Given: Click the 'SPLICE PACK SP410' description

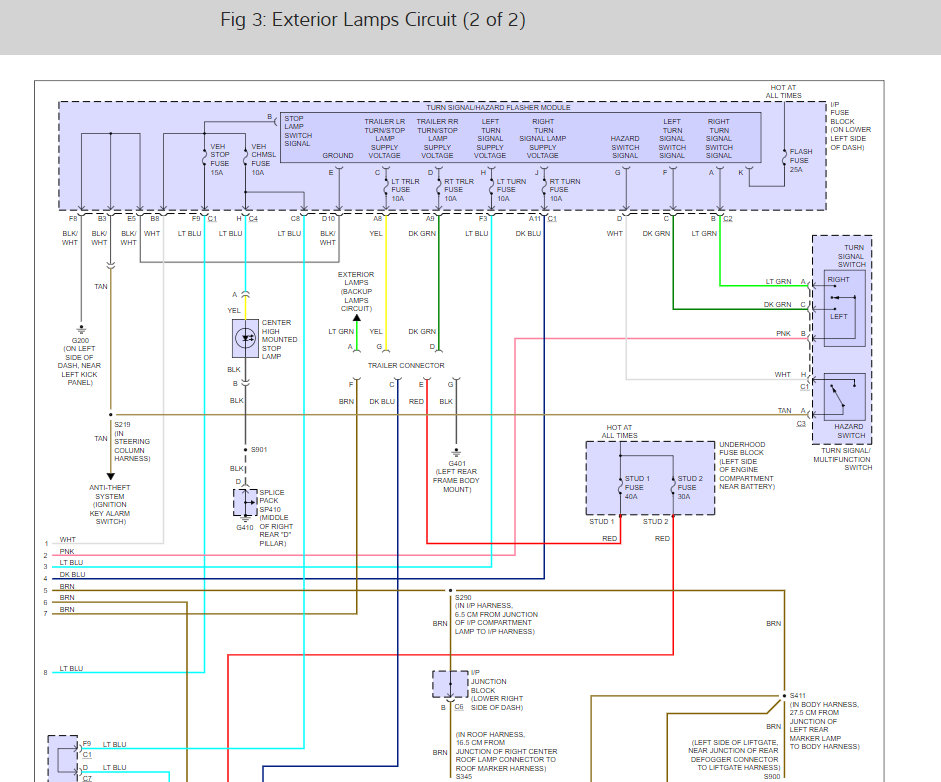Looking at the screenshot, I should pos(276,518).
